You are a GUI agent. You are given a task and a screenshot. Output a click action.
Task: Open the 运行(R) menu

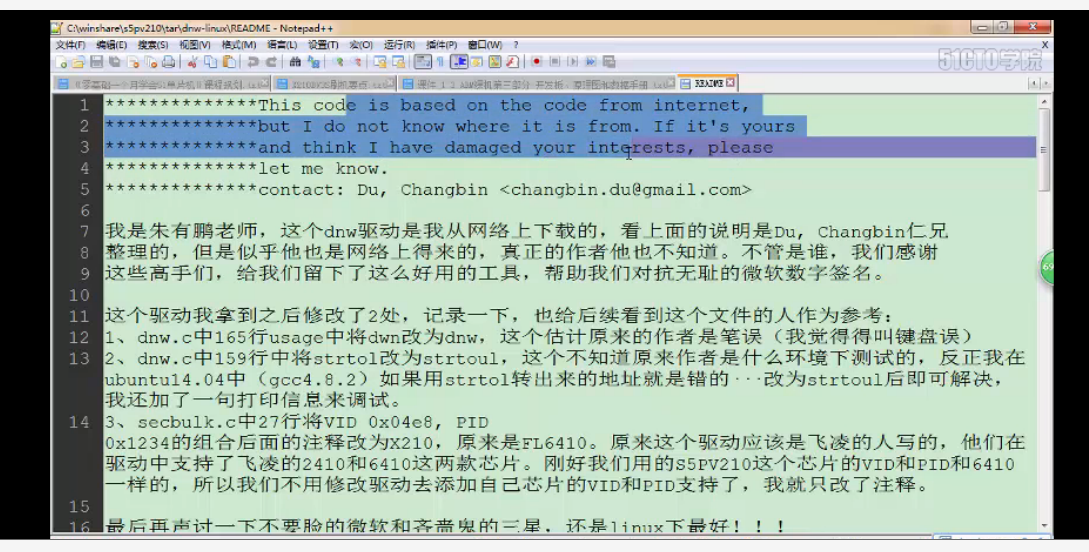pos(399,44)
